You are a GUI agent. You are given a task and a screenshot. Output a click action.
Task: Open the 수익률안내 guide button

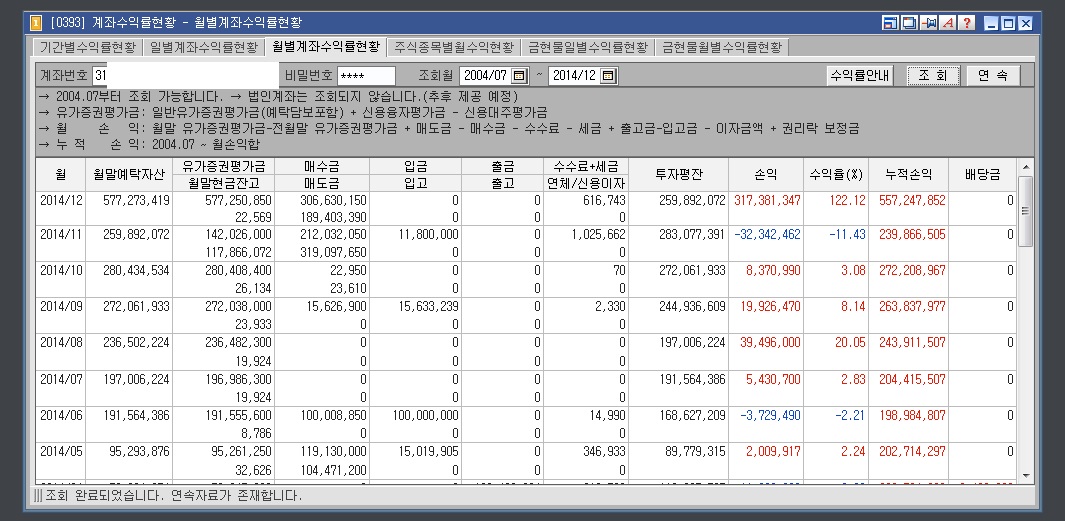coord(859,76)
